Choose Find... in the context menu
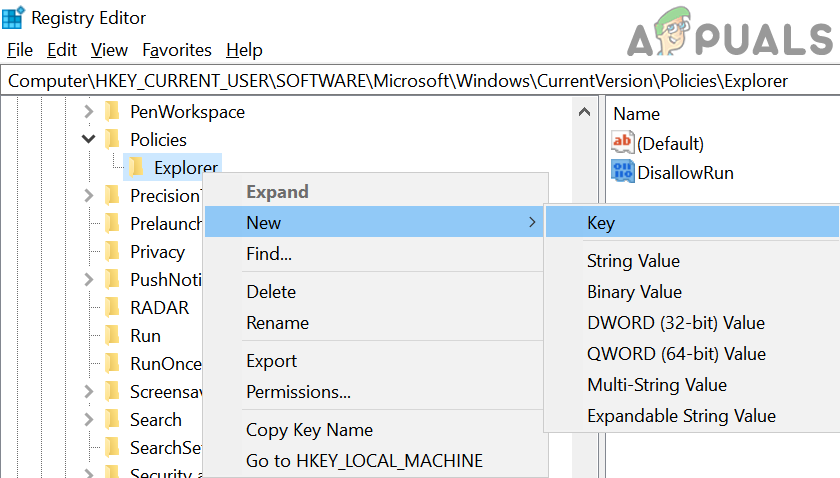The image size is (840, 478). (x=374, y=253)
